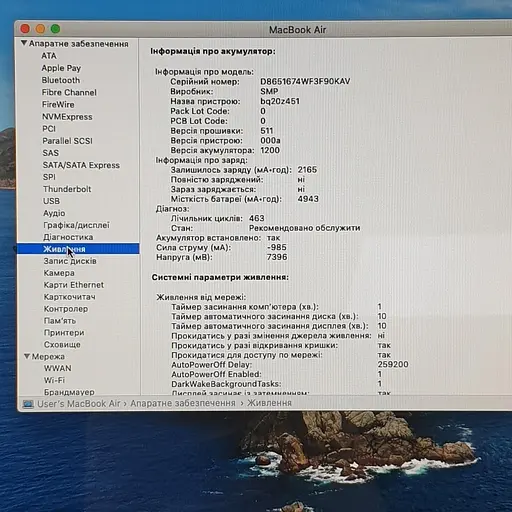Click the battery serial number D8651674WF3F90KAV
The width and height of the screenshot is (512, 512).
305,82
